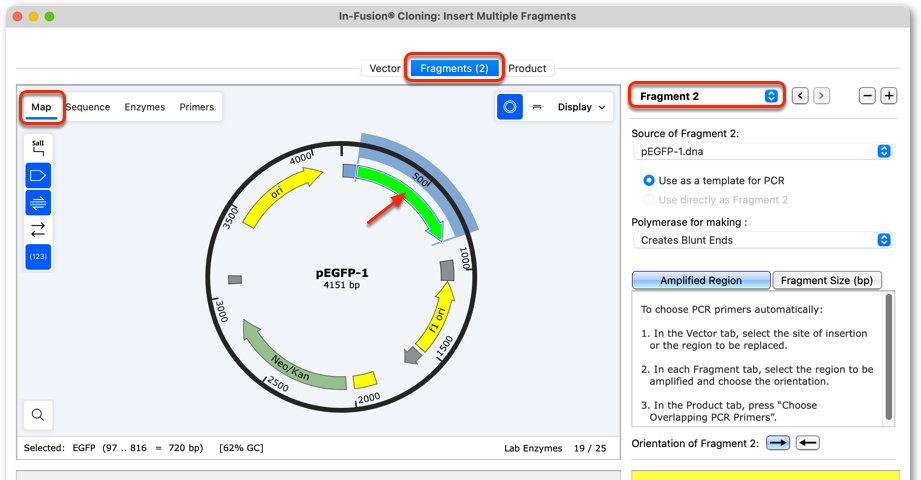This screenshot has width=921, height=480.
Task: Select the grey arrow feature near 1500
Action: click(413, 354)
